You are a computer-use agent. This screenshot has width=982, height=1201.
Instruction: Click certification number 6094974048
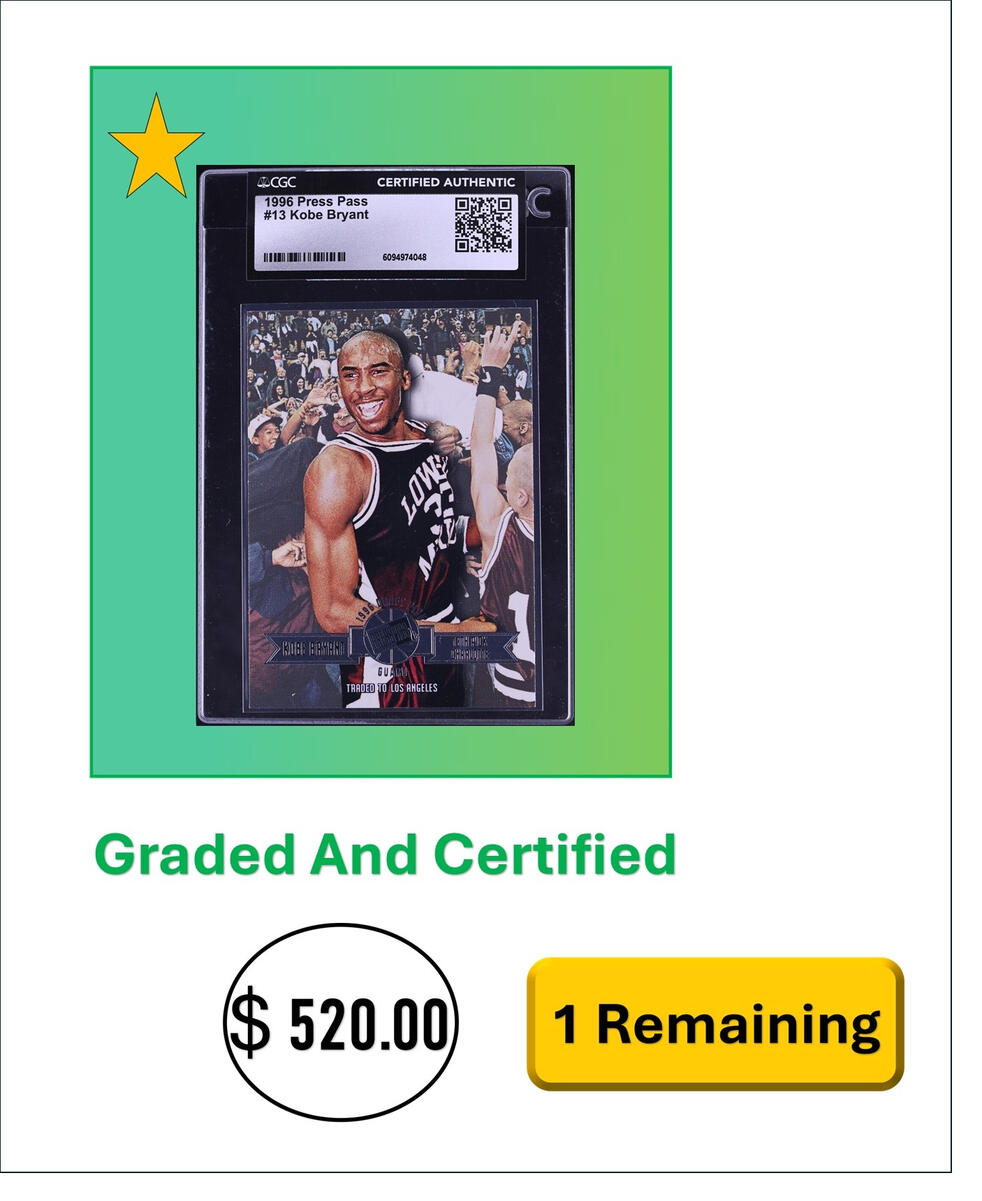click(404, 257)
